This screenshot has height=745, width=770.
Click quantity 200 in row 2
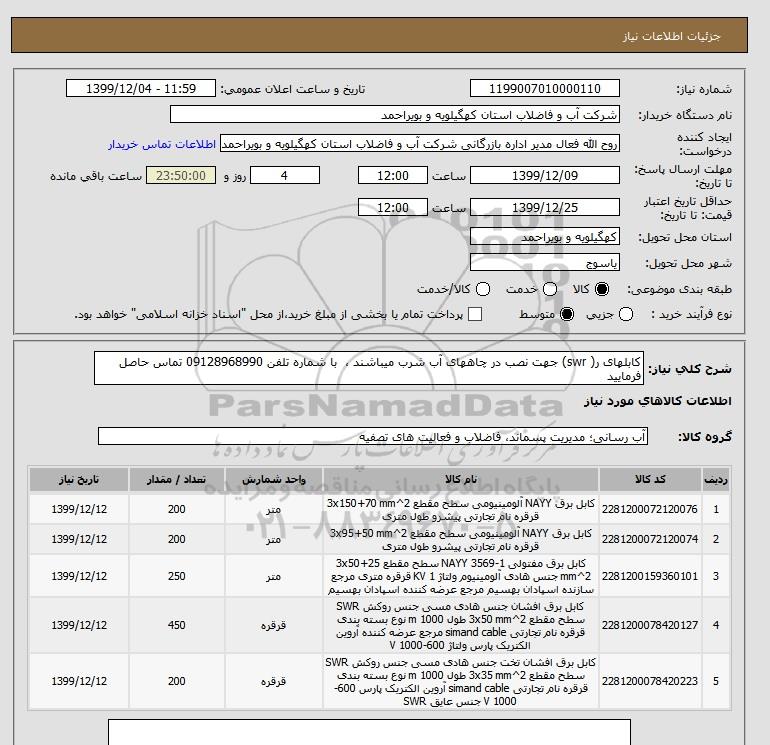tap(177, 539)
